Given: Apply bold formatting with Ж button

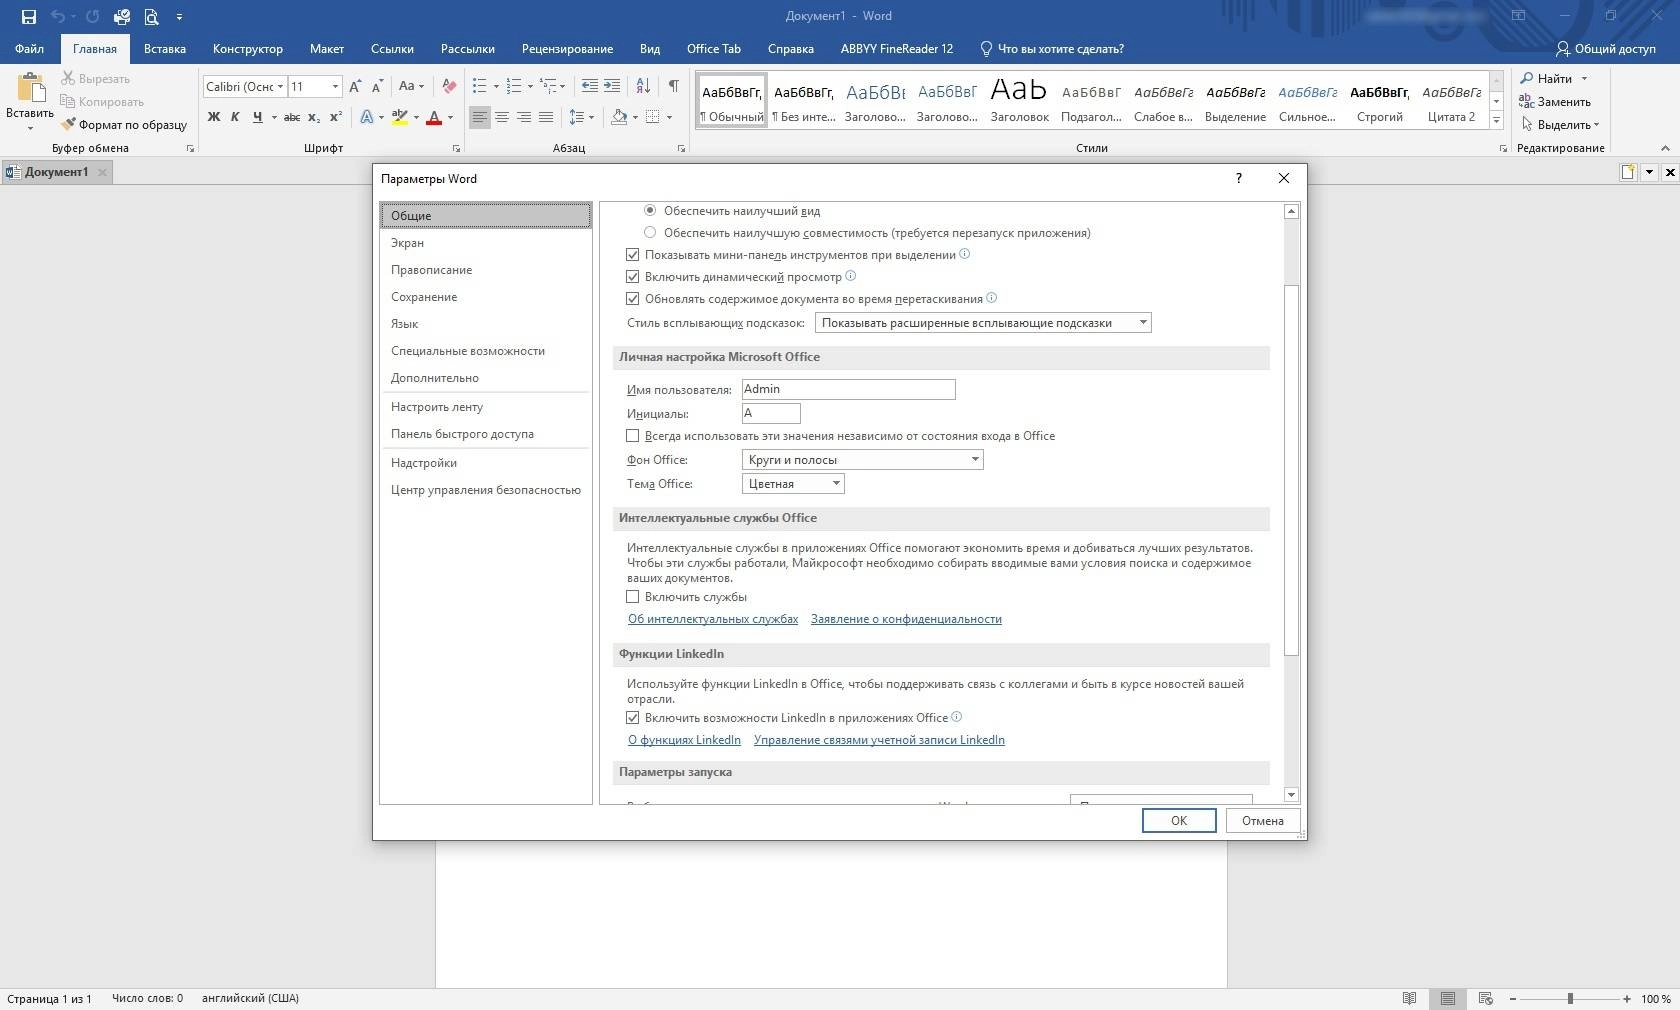Looking at the screenshot, I should pyautogui.click(x=214, y=117).
